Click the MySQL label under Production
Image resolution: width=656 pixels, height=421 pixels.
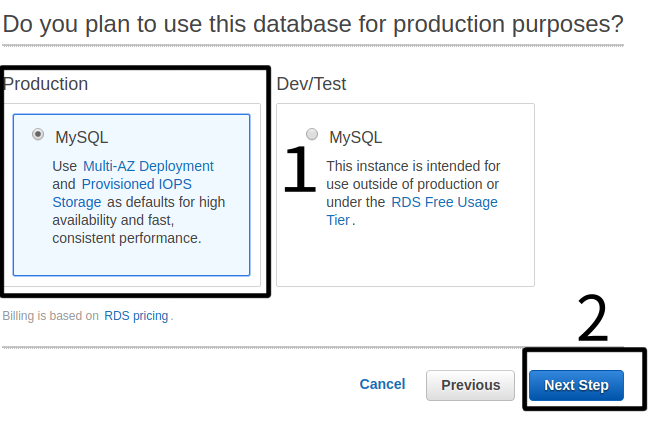point(81,137)
